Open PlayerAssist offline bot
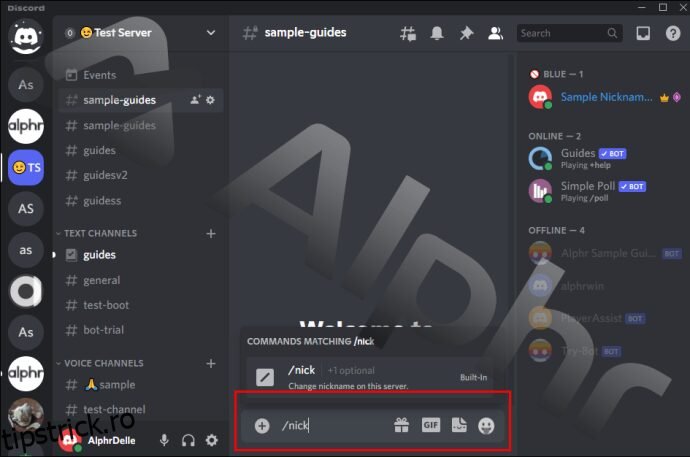 click(x=604, y=318)
